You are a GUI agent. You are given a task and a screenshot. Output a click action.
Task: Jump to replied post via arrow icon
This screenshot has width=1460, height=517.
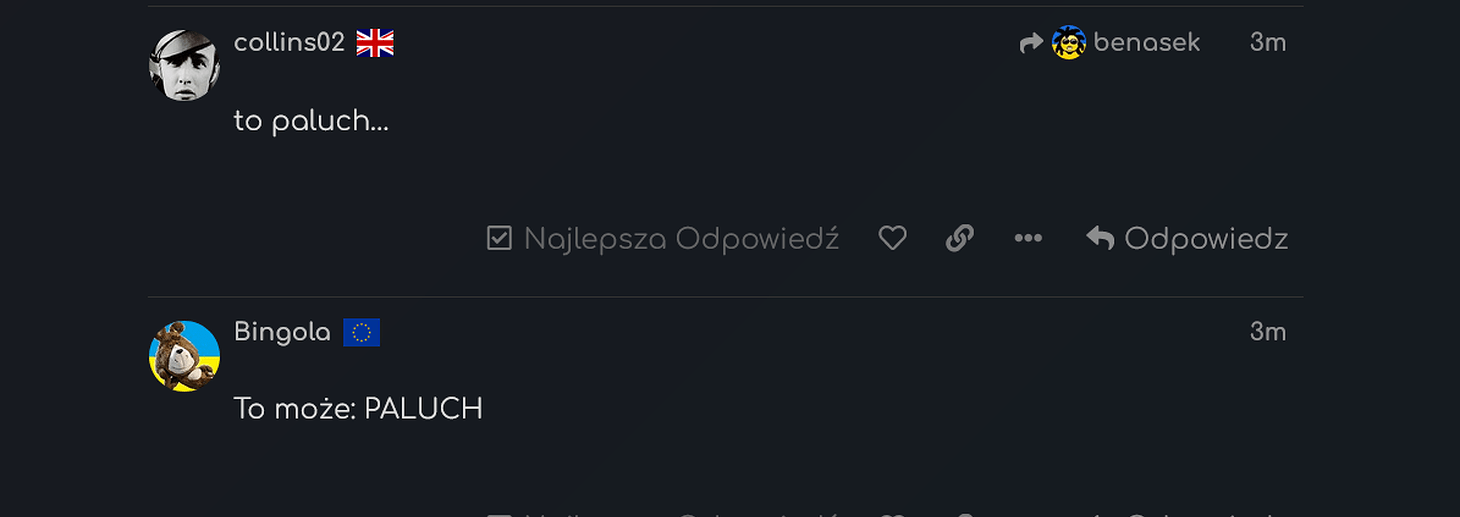[x=1031, y=43]
